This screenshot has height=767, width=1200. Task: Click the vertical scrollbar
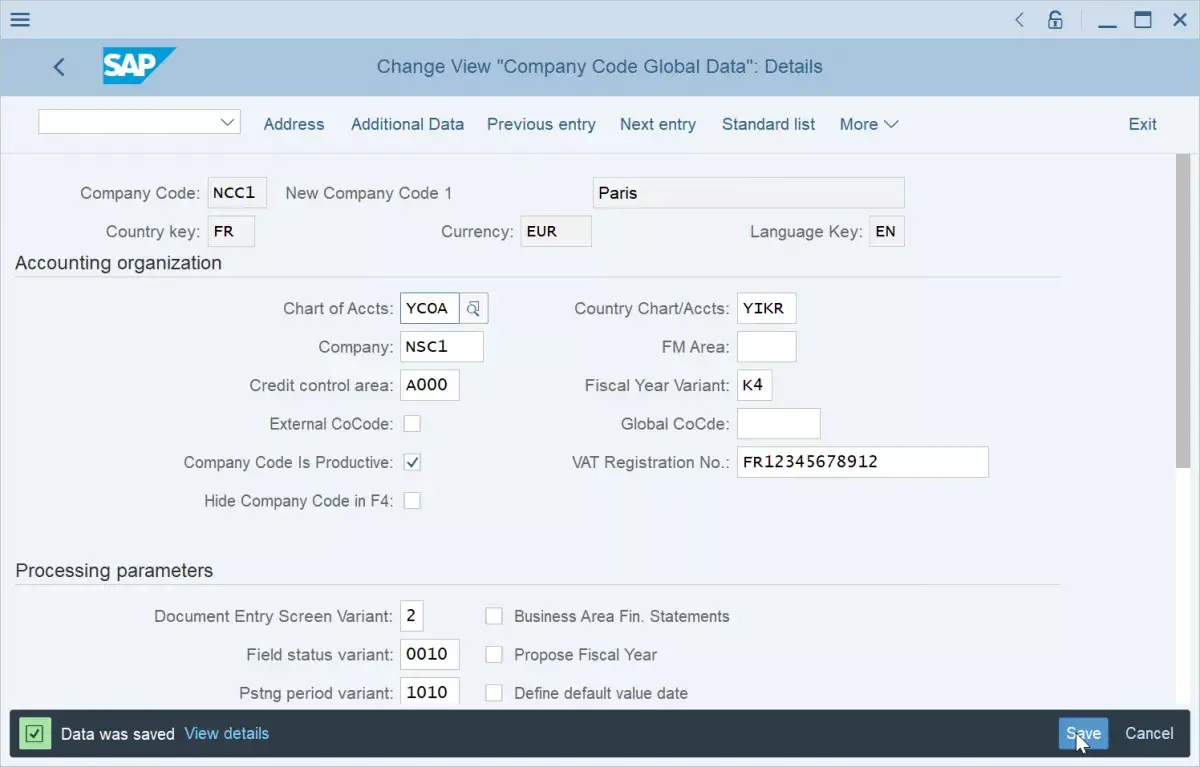pyautogui.click(x=1183, y=310)
